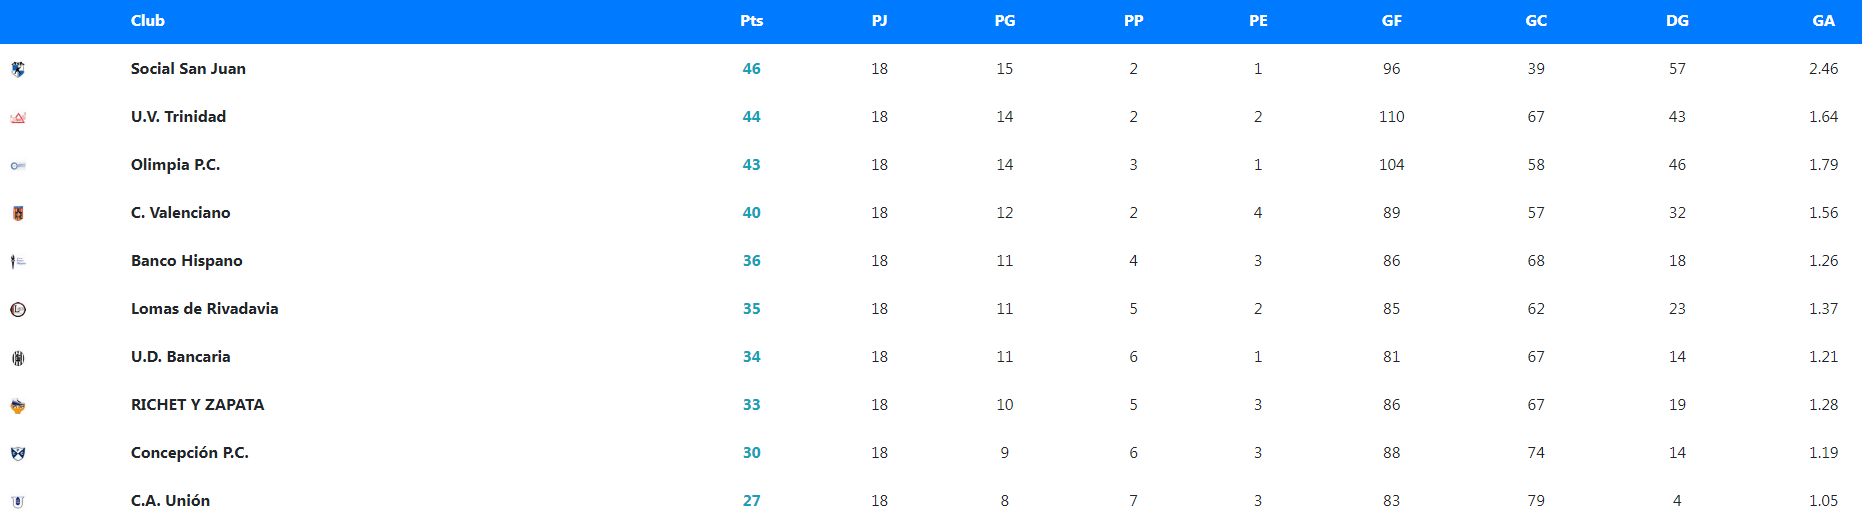1862x519 pixels.
Task: Open the Olimpia P.C. team link
Action: pyautogui.click(x=175, y=165)
